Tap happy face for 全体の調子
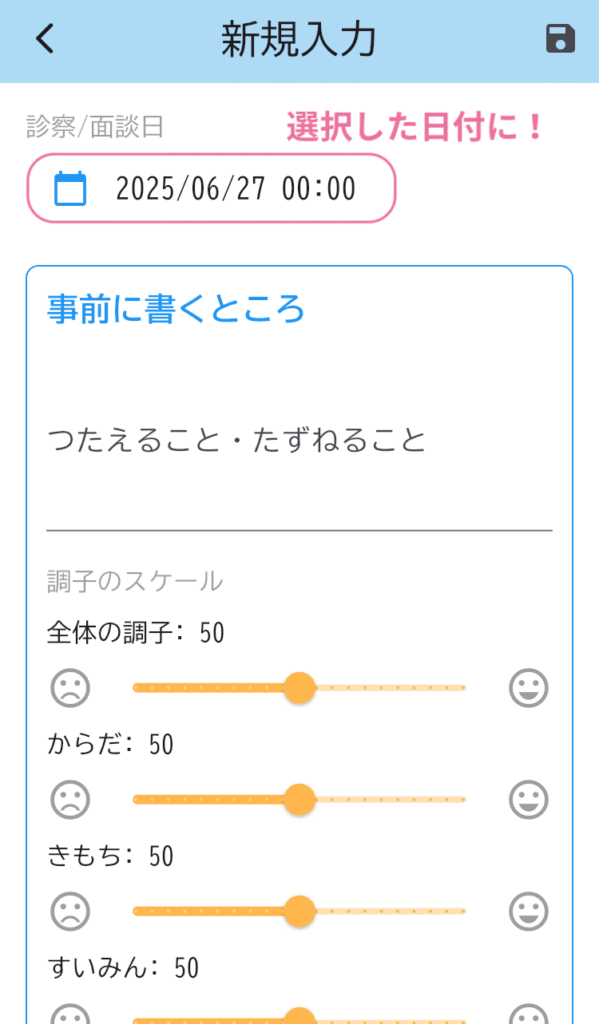 click(x=528, y=688)
